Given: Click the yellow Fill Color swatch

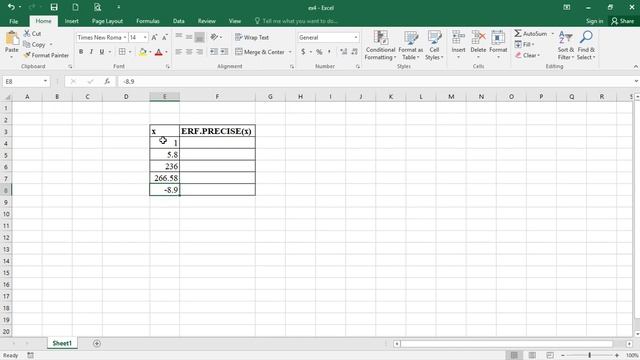Looking at the screenshot, I should [142, 52].
